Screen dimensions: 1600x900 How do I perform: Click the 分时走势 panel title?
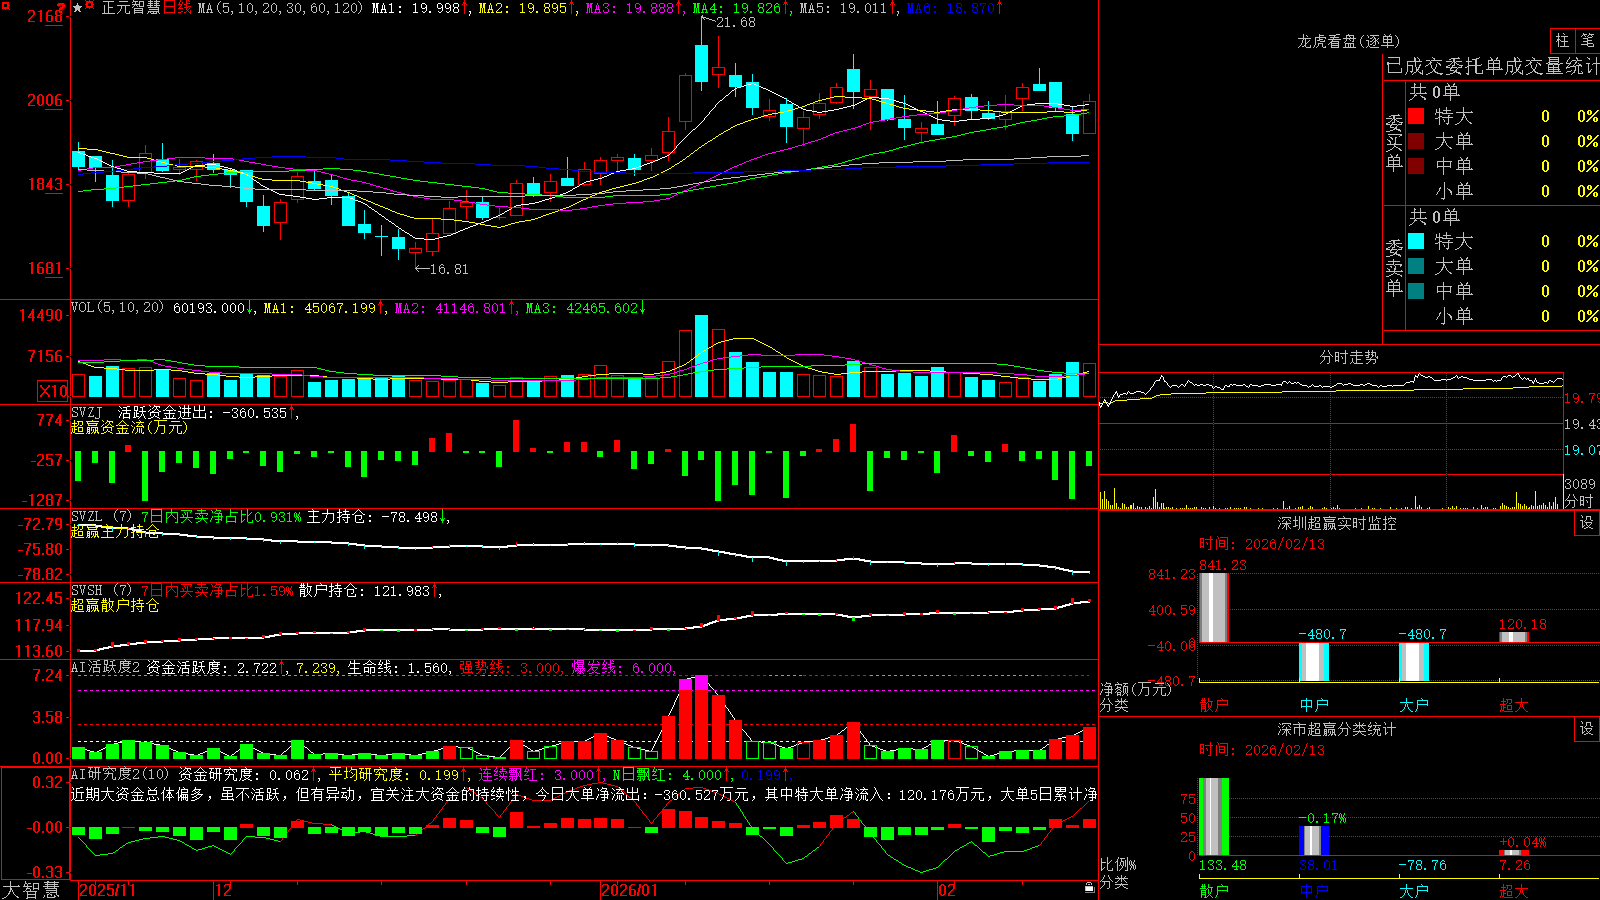click(x=1348, y=357)
